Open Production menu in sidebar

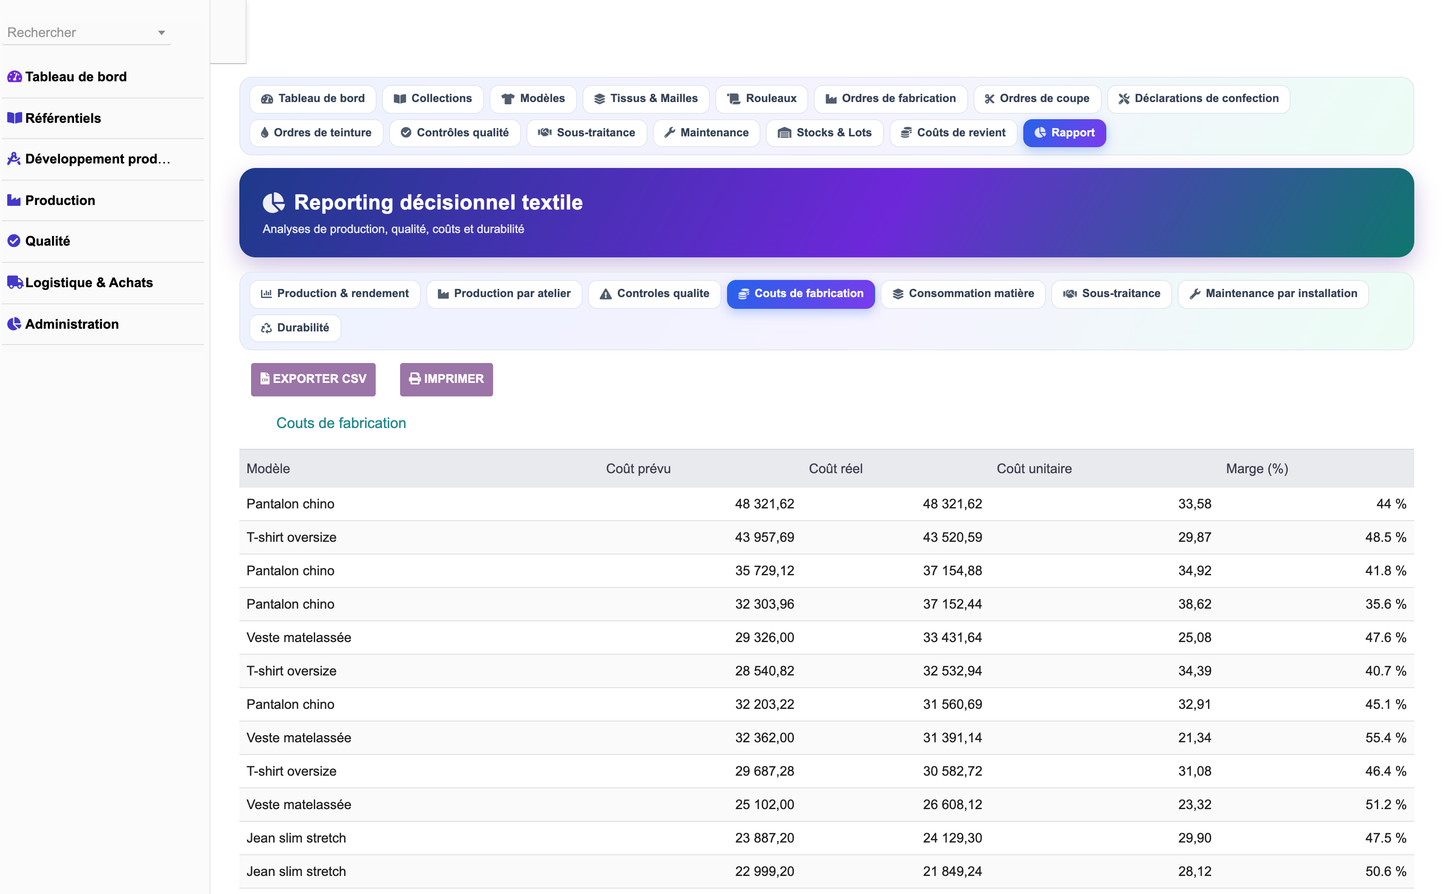103,200
